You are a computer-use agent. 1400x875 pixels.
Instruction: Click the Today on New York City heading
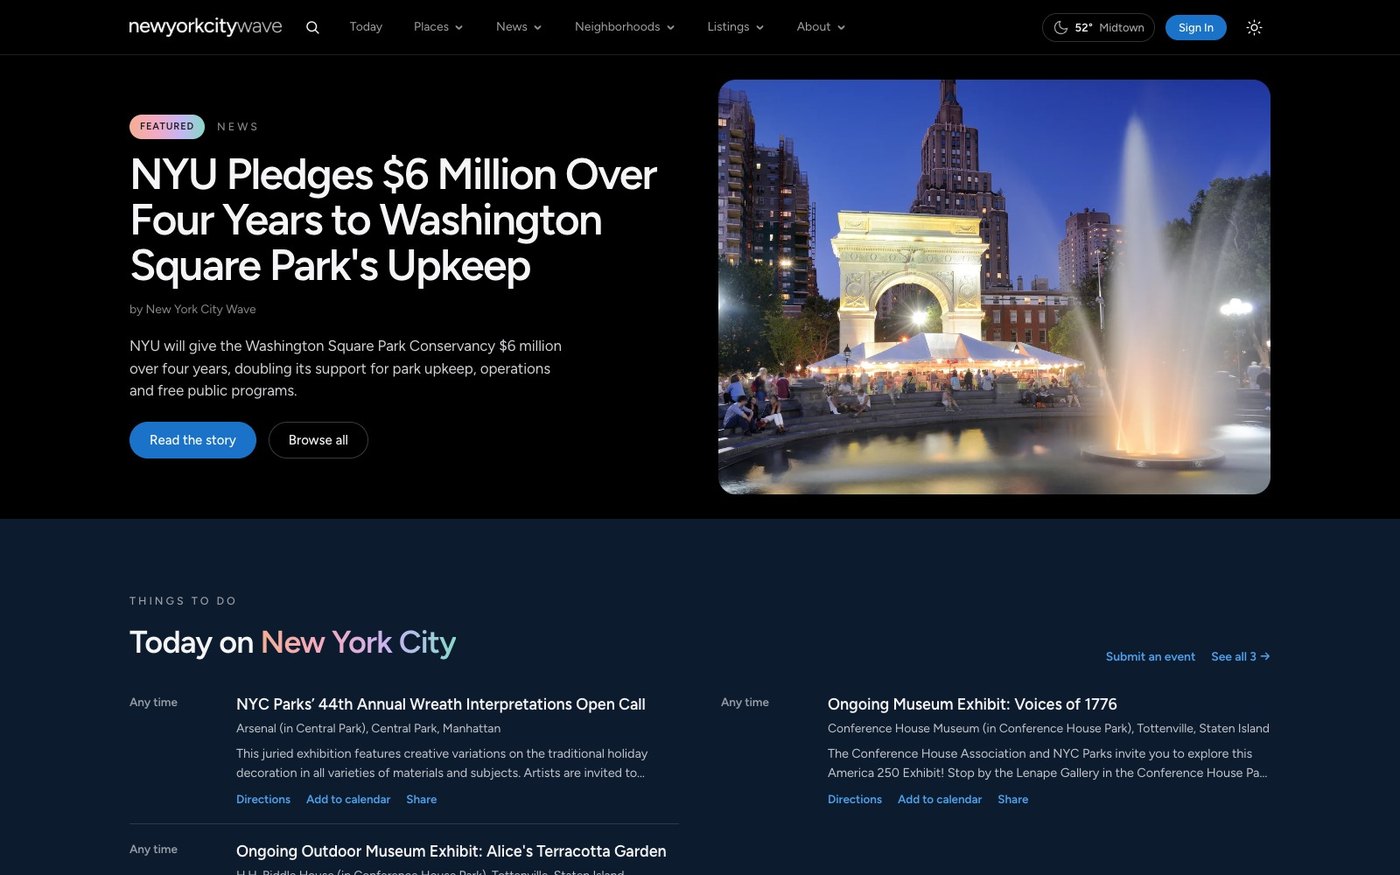point(293,642)
